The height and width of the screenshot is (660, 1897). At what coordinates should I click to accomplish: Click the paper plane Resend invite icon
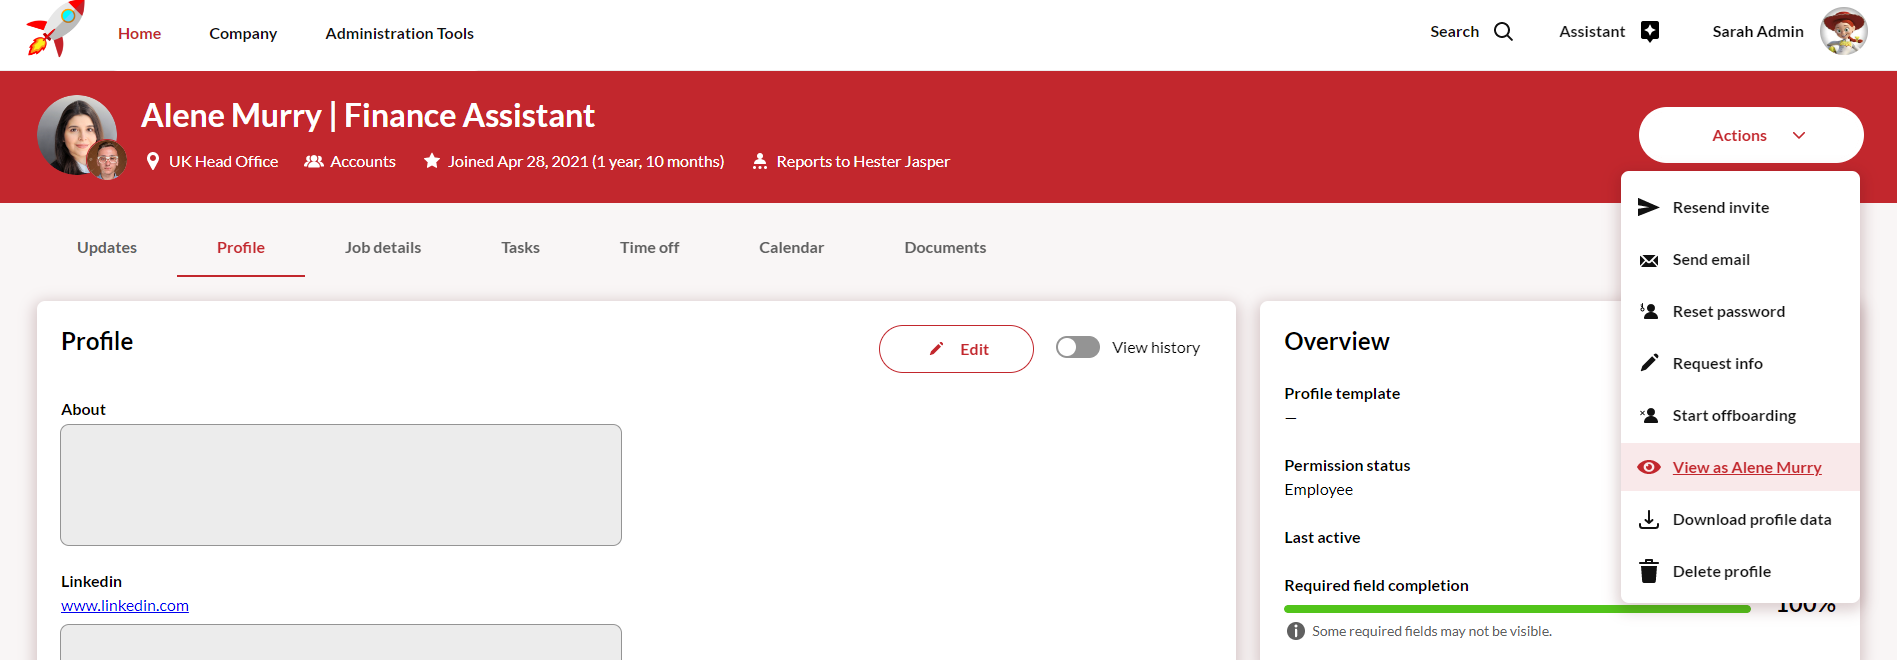(x=1648, y=207)
